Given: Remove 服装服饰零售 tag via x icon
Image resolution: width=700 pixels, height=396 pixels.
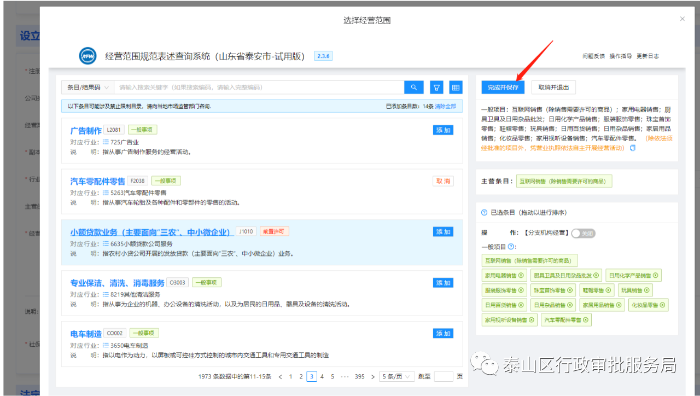Looking at the screenshot, I should (x=521, y=290).
